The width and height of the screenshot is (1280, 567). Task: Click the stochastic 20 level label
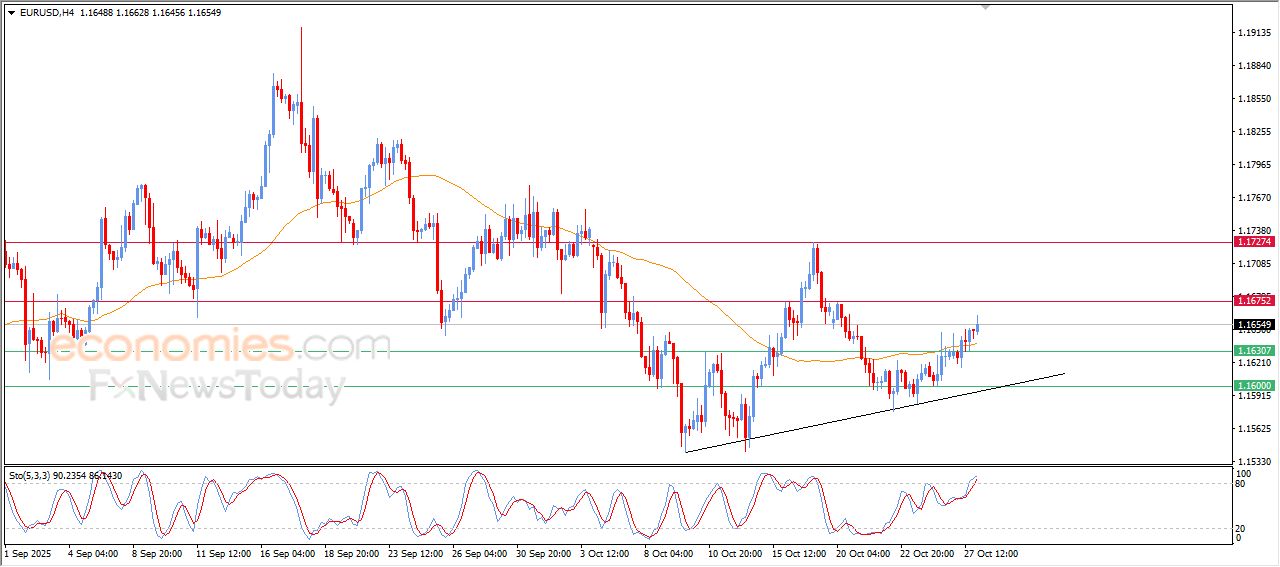point(1242,527)
